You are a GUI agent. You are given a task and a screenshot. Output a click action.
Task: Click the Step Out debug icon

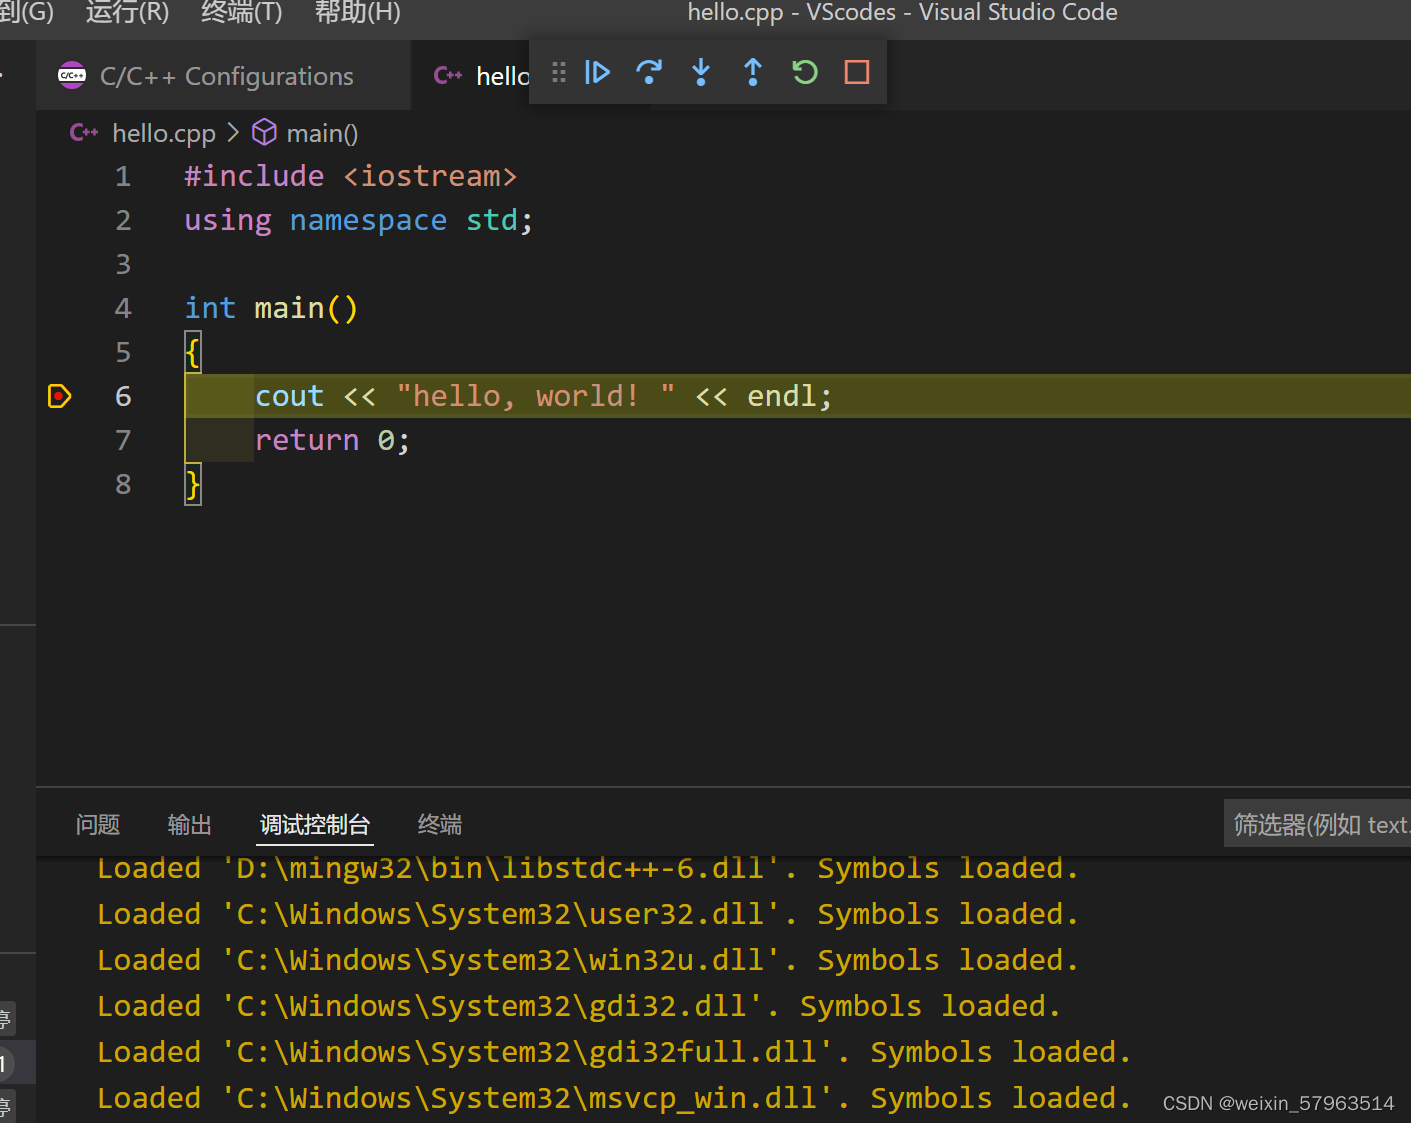coord(753,72)
